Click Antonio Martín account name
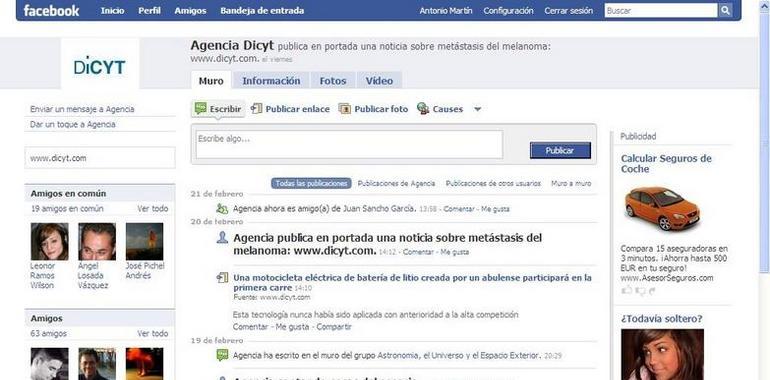 (446, 10)
